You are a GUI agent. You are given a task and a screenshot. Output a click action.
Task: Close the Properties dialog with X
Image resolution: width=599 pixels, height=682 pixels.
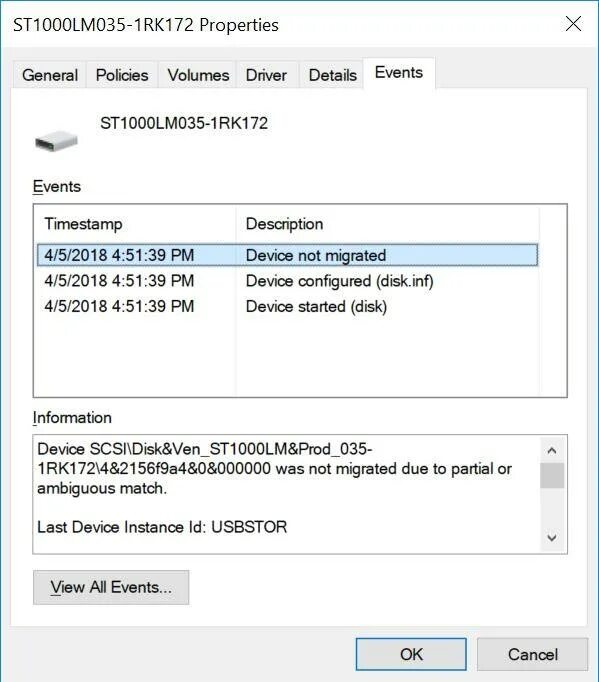click(x=573, y=23)
